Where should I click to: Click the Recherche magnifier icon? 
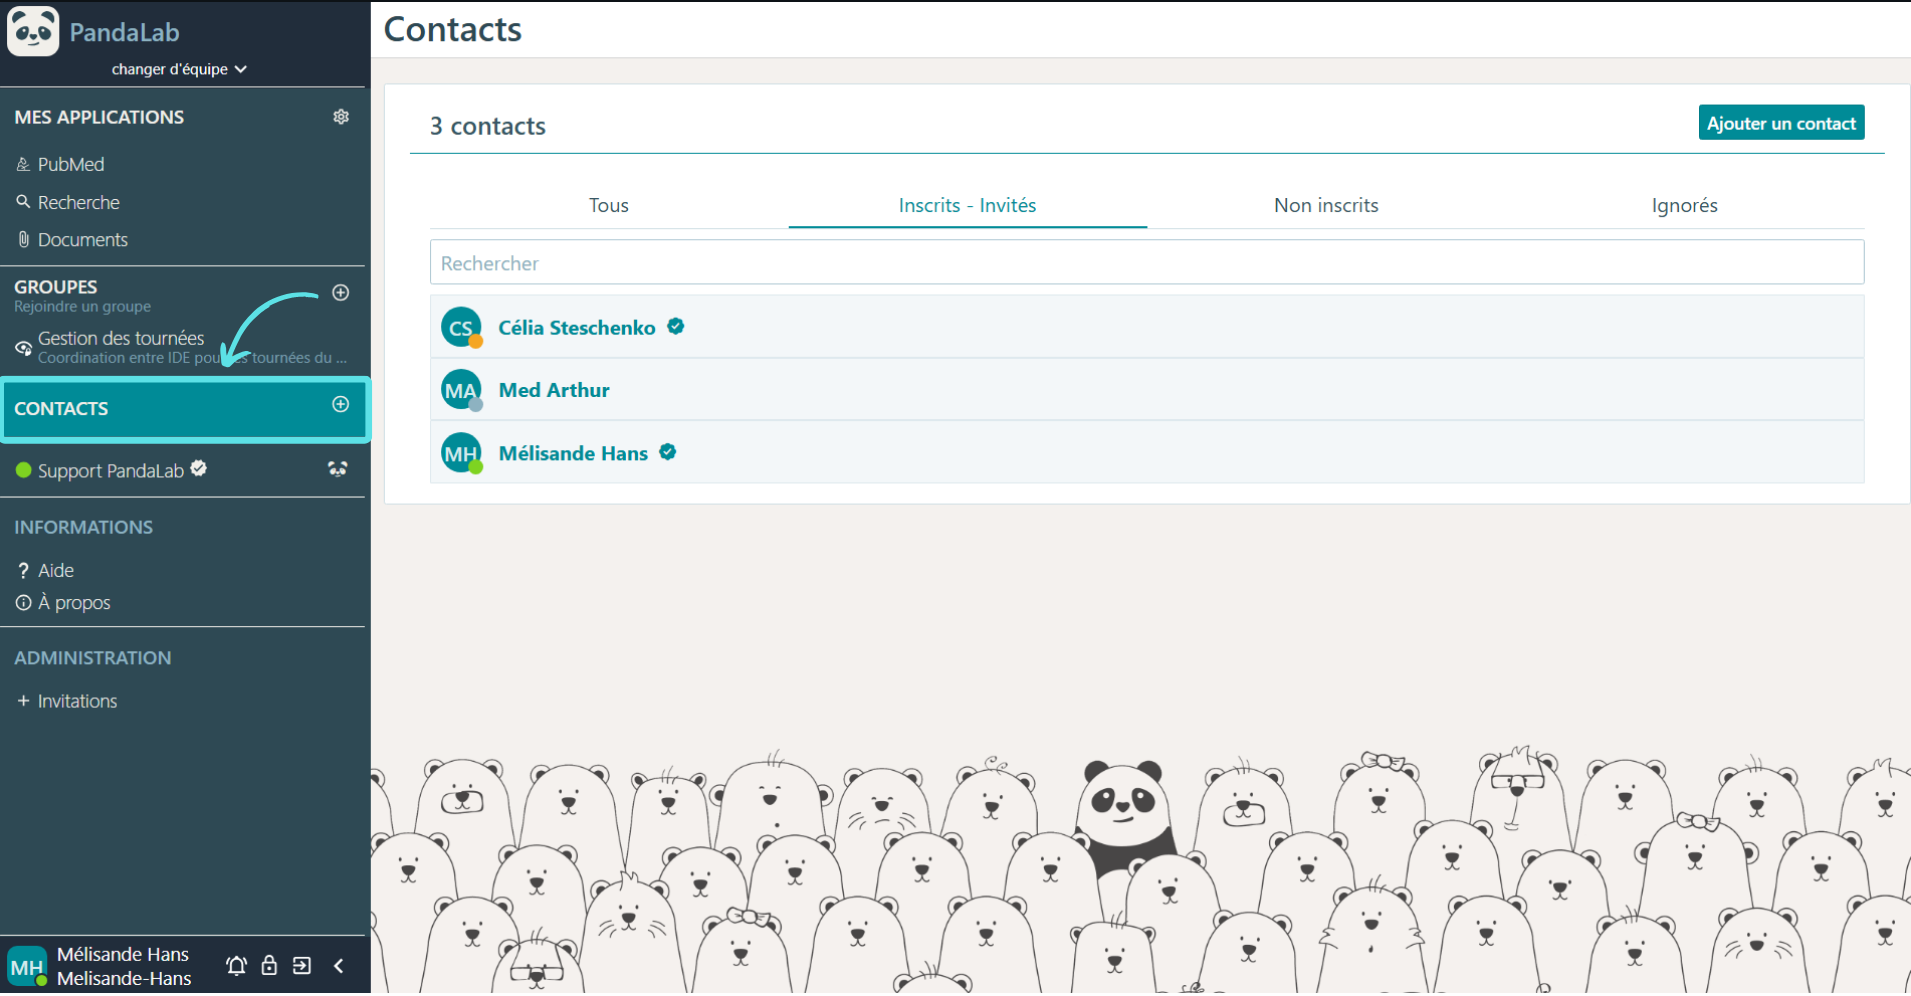[23, 202]
